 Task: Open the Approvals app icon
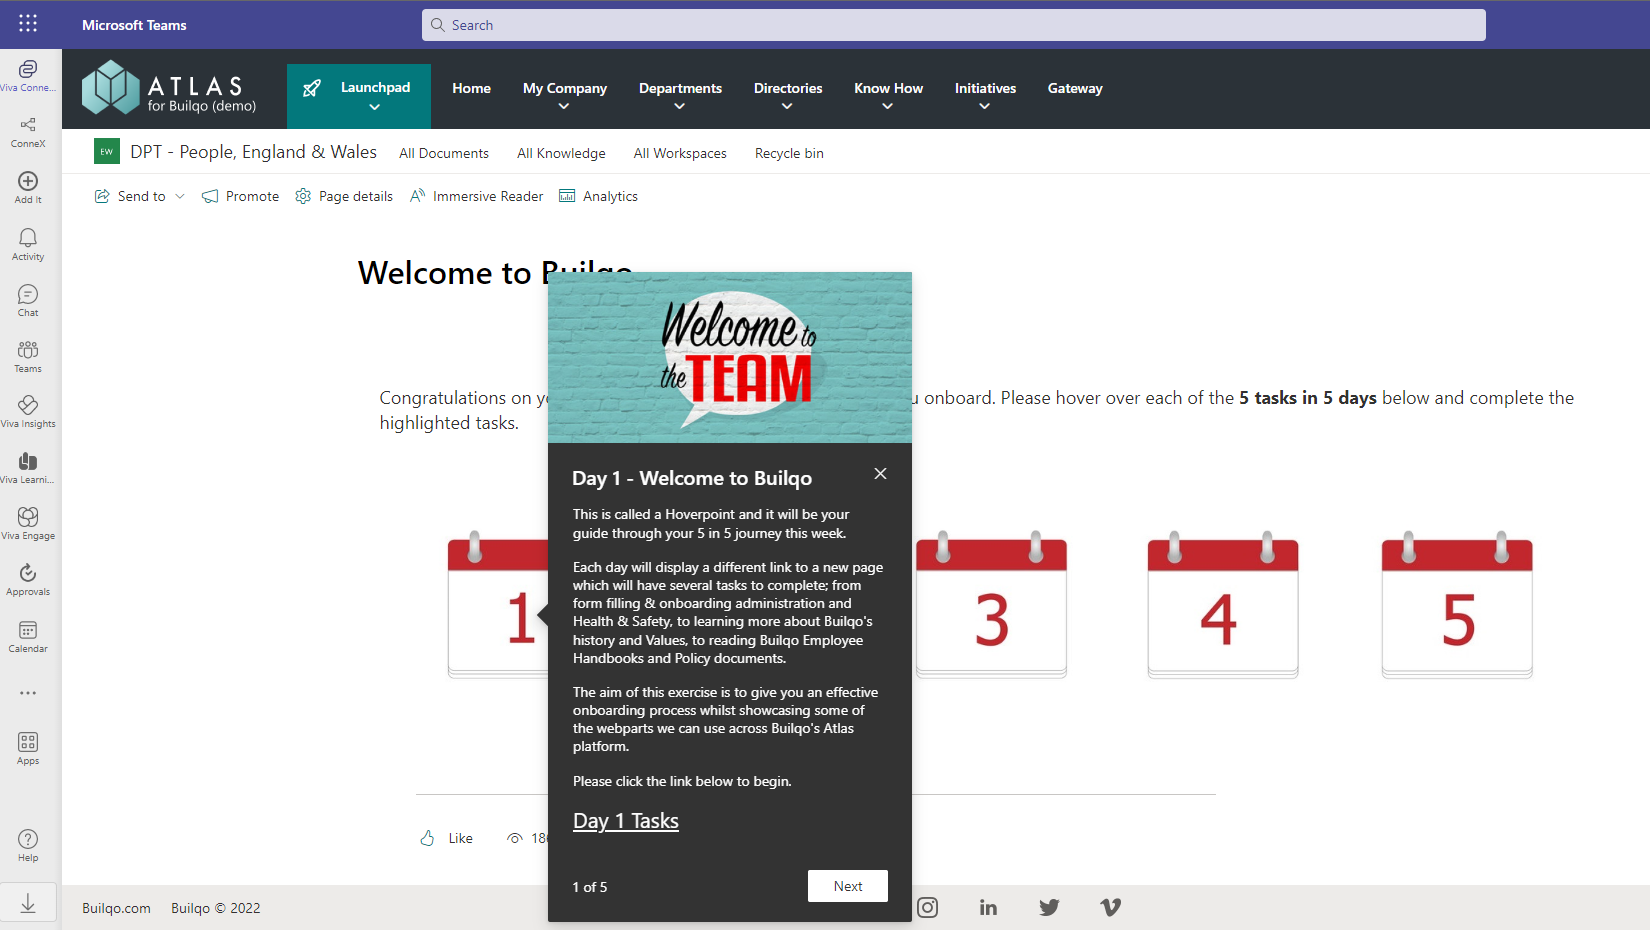point(28,578)
